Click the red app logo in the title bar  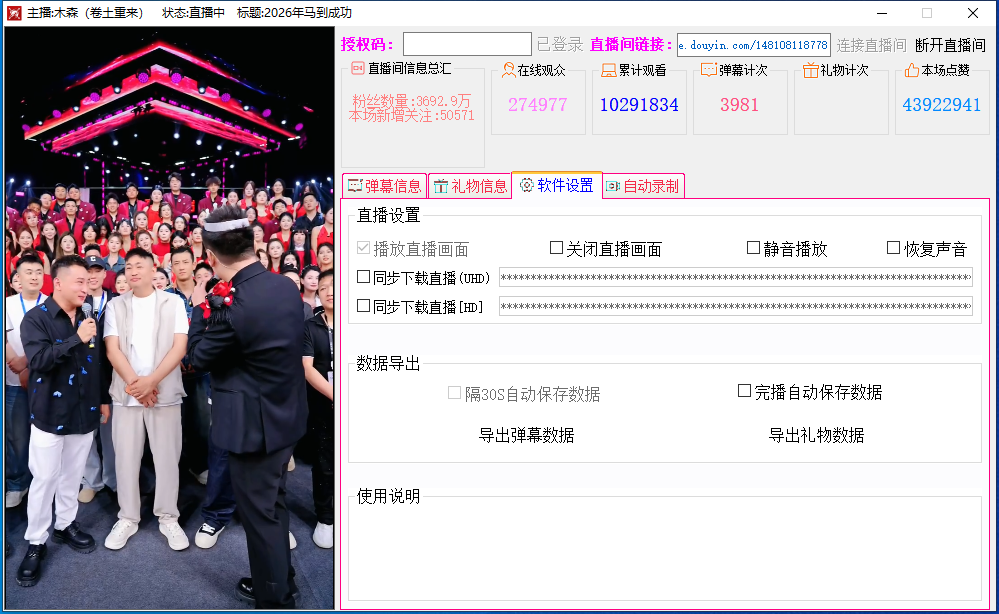click(14, 13)
